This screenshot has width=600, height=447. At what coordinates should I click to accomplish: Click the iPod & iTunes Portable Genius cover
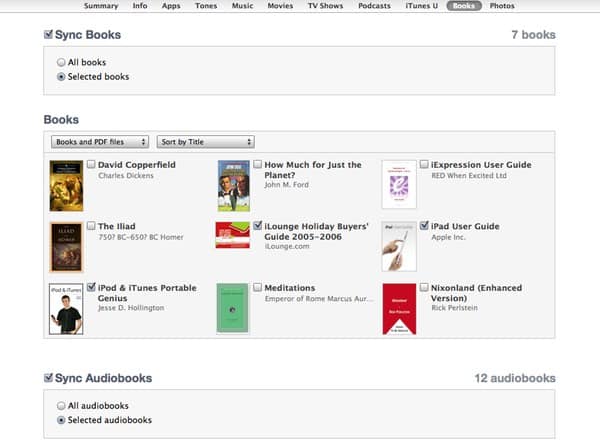point(66,309)
